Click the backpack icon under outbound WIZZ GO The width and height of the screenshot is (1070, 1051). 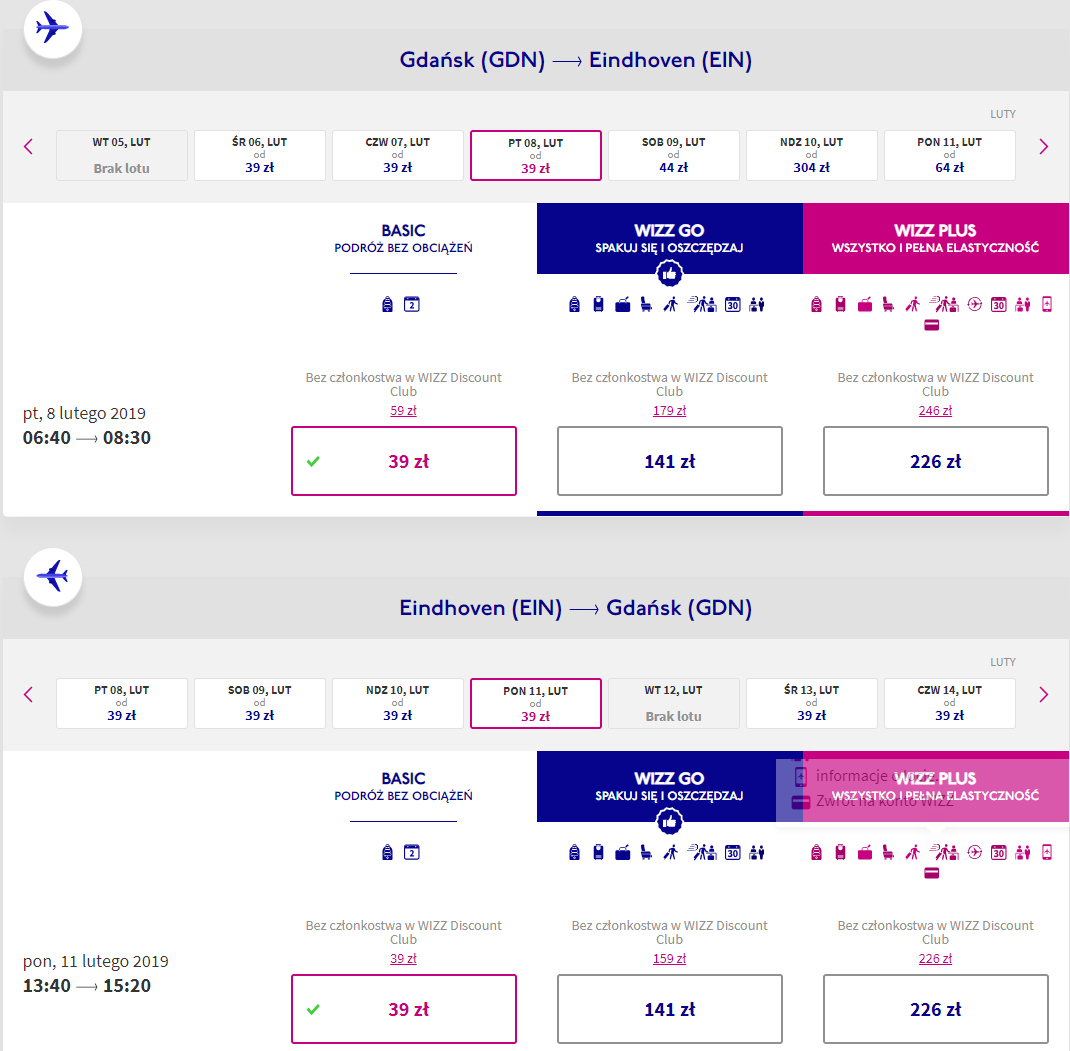pyautogui.click(x=575, y=304)
